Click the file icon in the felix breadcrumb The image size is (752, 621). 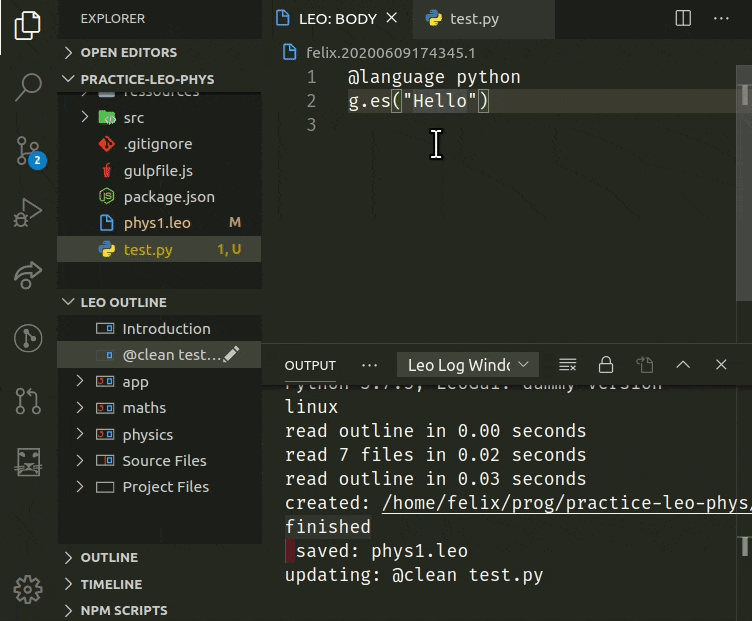pyautogui.click(x=290, y=52)
